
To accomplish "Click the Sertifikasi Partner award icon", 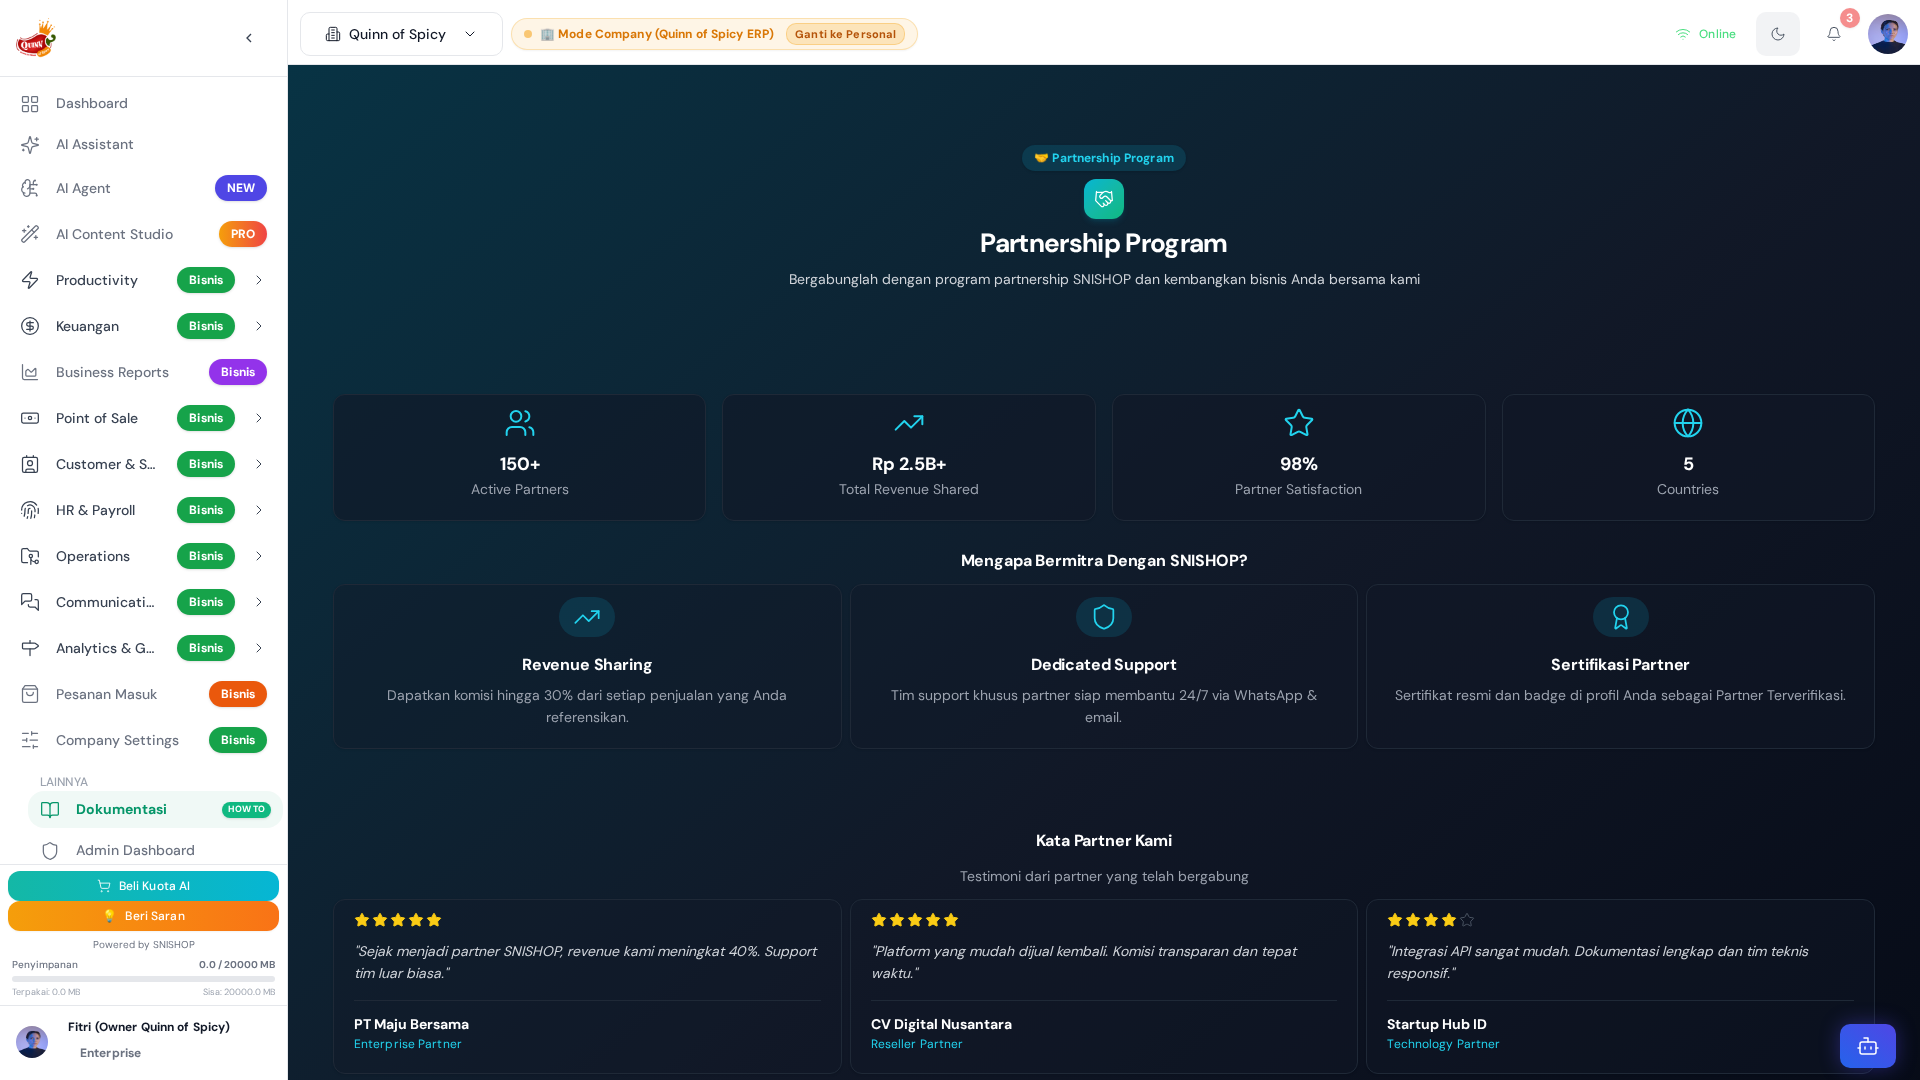I will [x=1620, y=617].
